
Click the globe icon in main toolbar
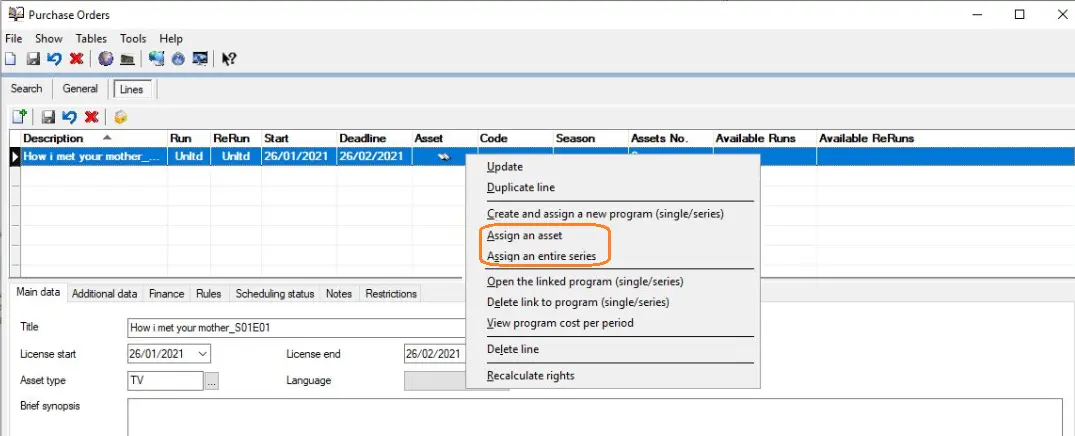coord(105,59)
